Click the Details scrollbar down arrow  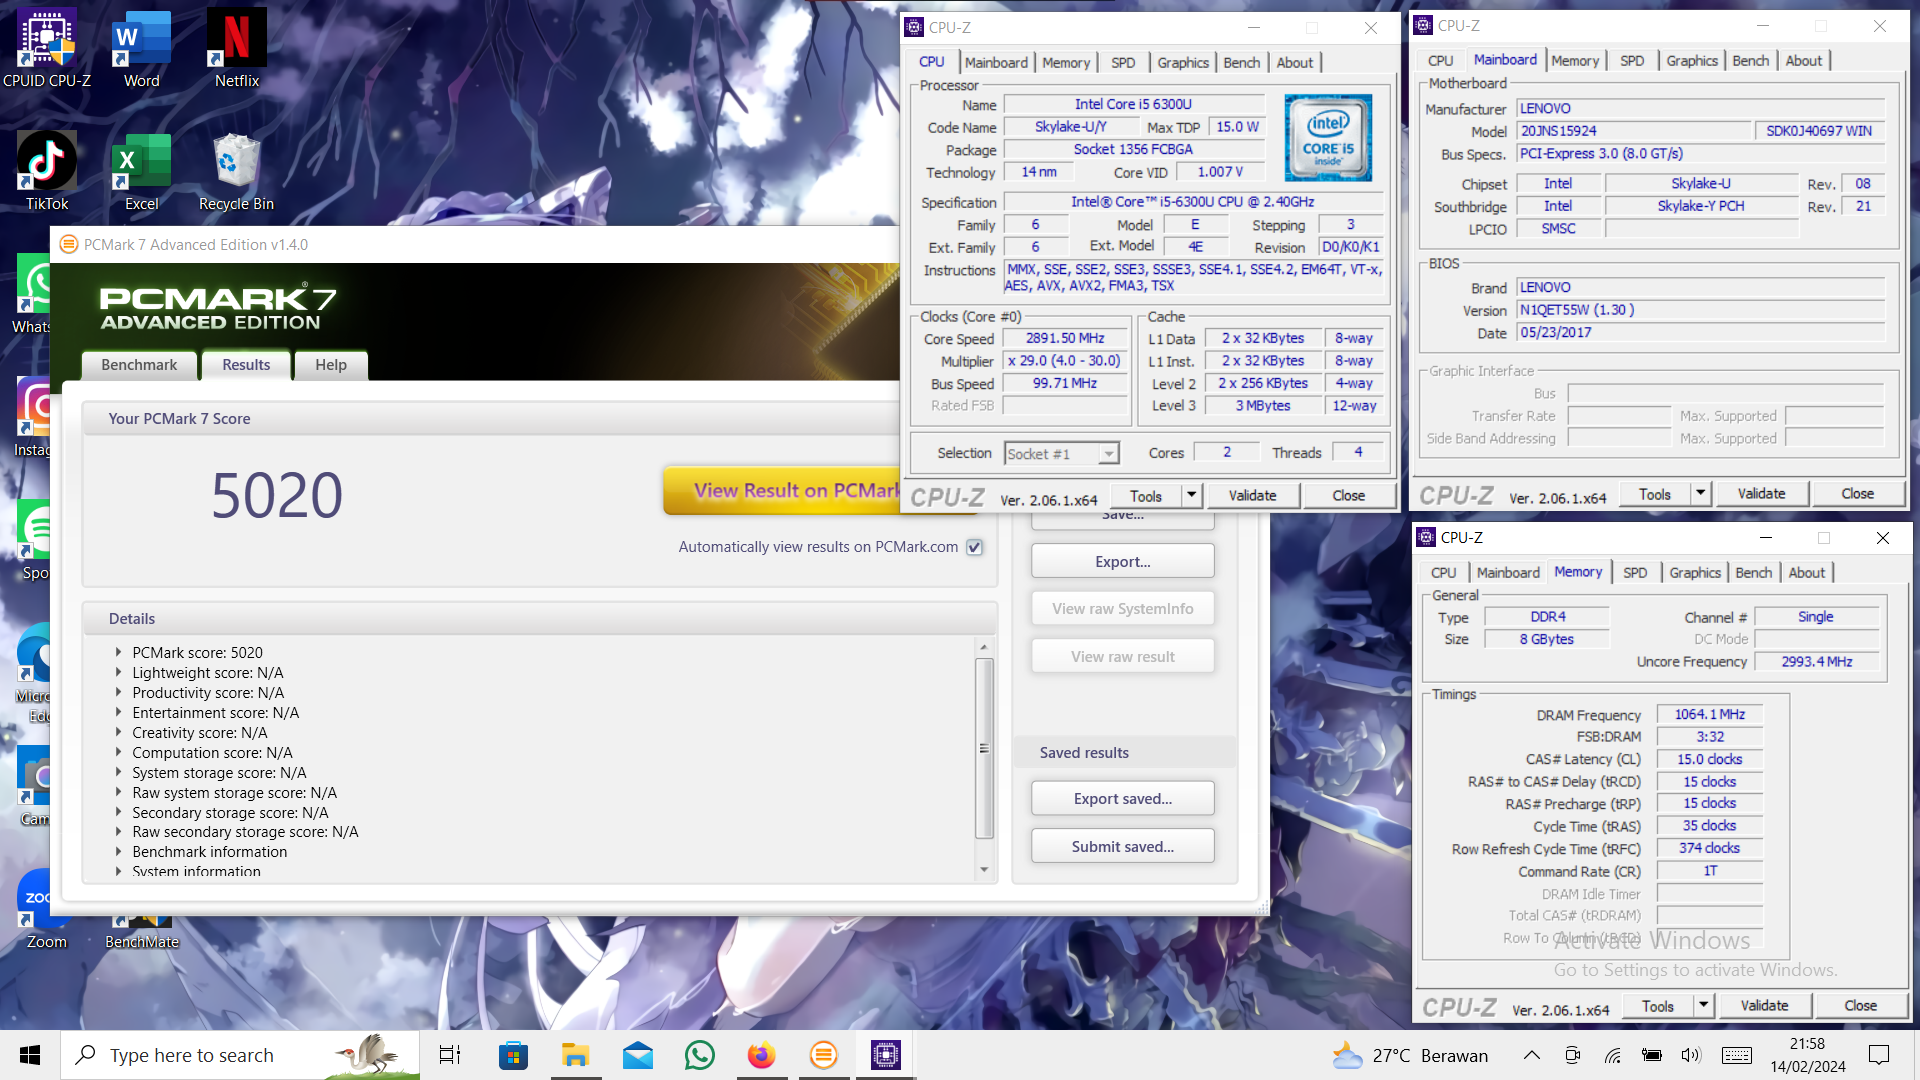[984, 870]
